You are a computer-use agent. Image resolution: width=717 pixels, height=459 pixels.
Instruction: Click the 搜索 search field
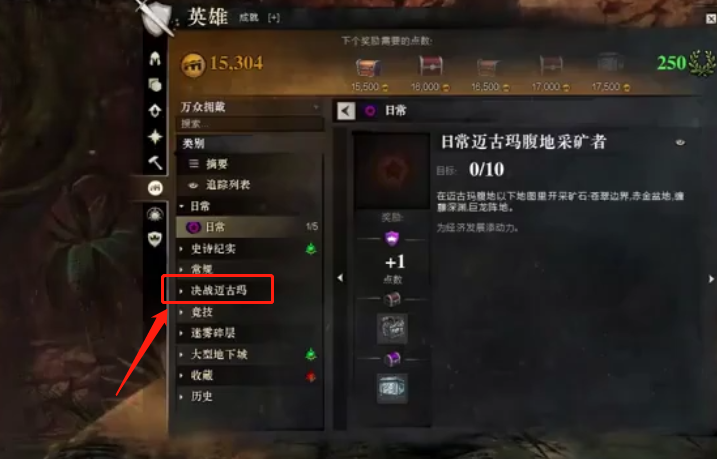click(249, 123)
